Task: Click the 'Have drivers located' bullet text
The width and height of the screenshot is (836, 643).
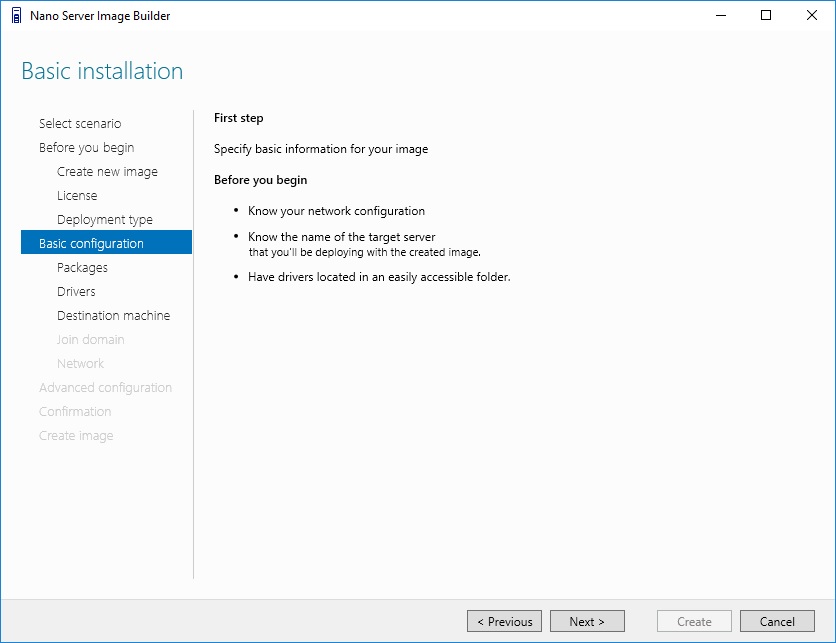Action: click(x=379, y=277)
